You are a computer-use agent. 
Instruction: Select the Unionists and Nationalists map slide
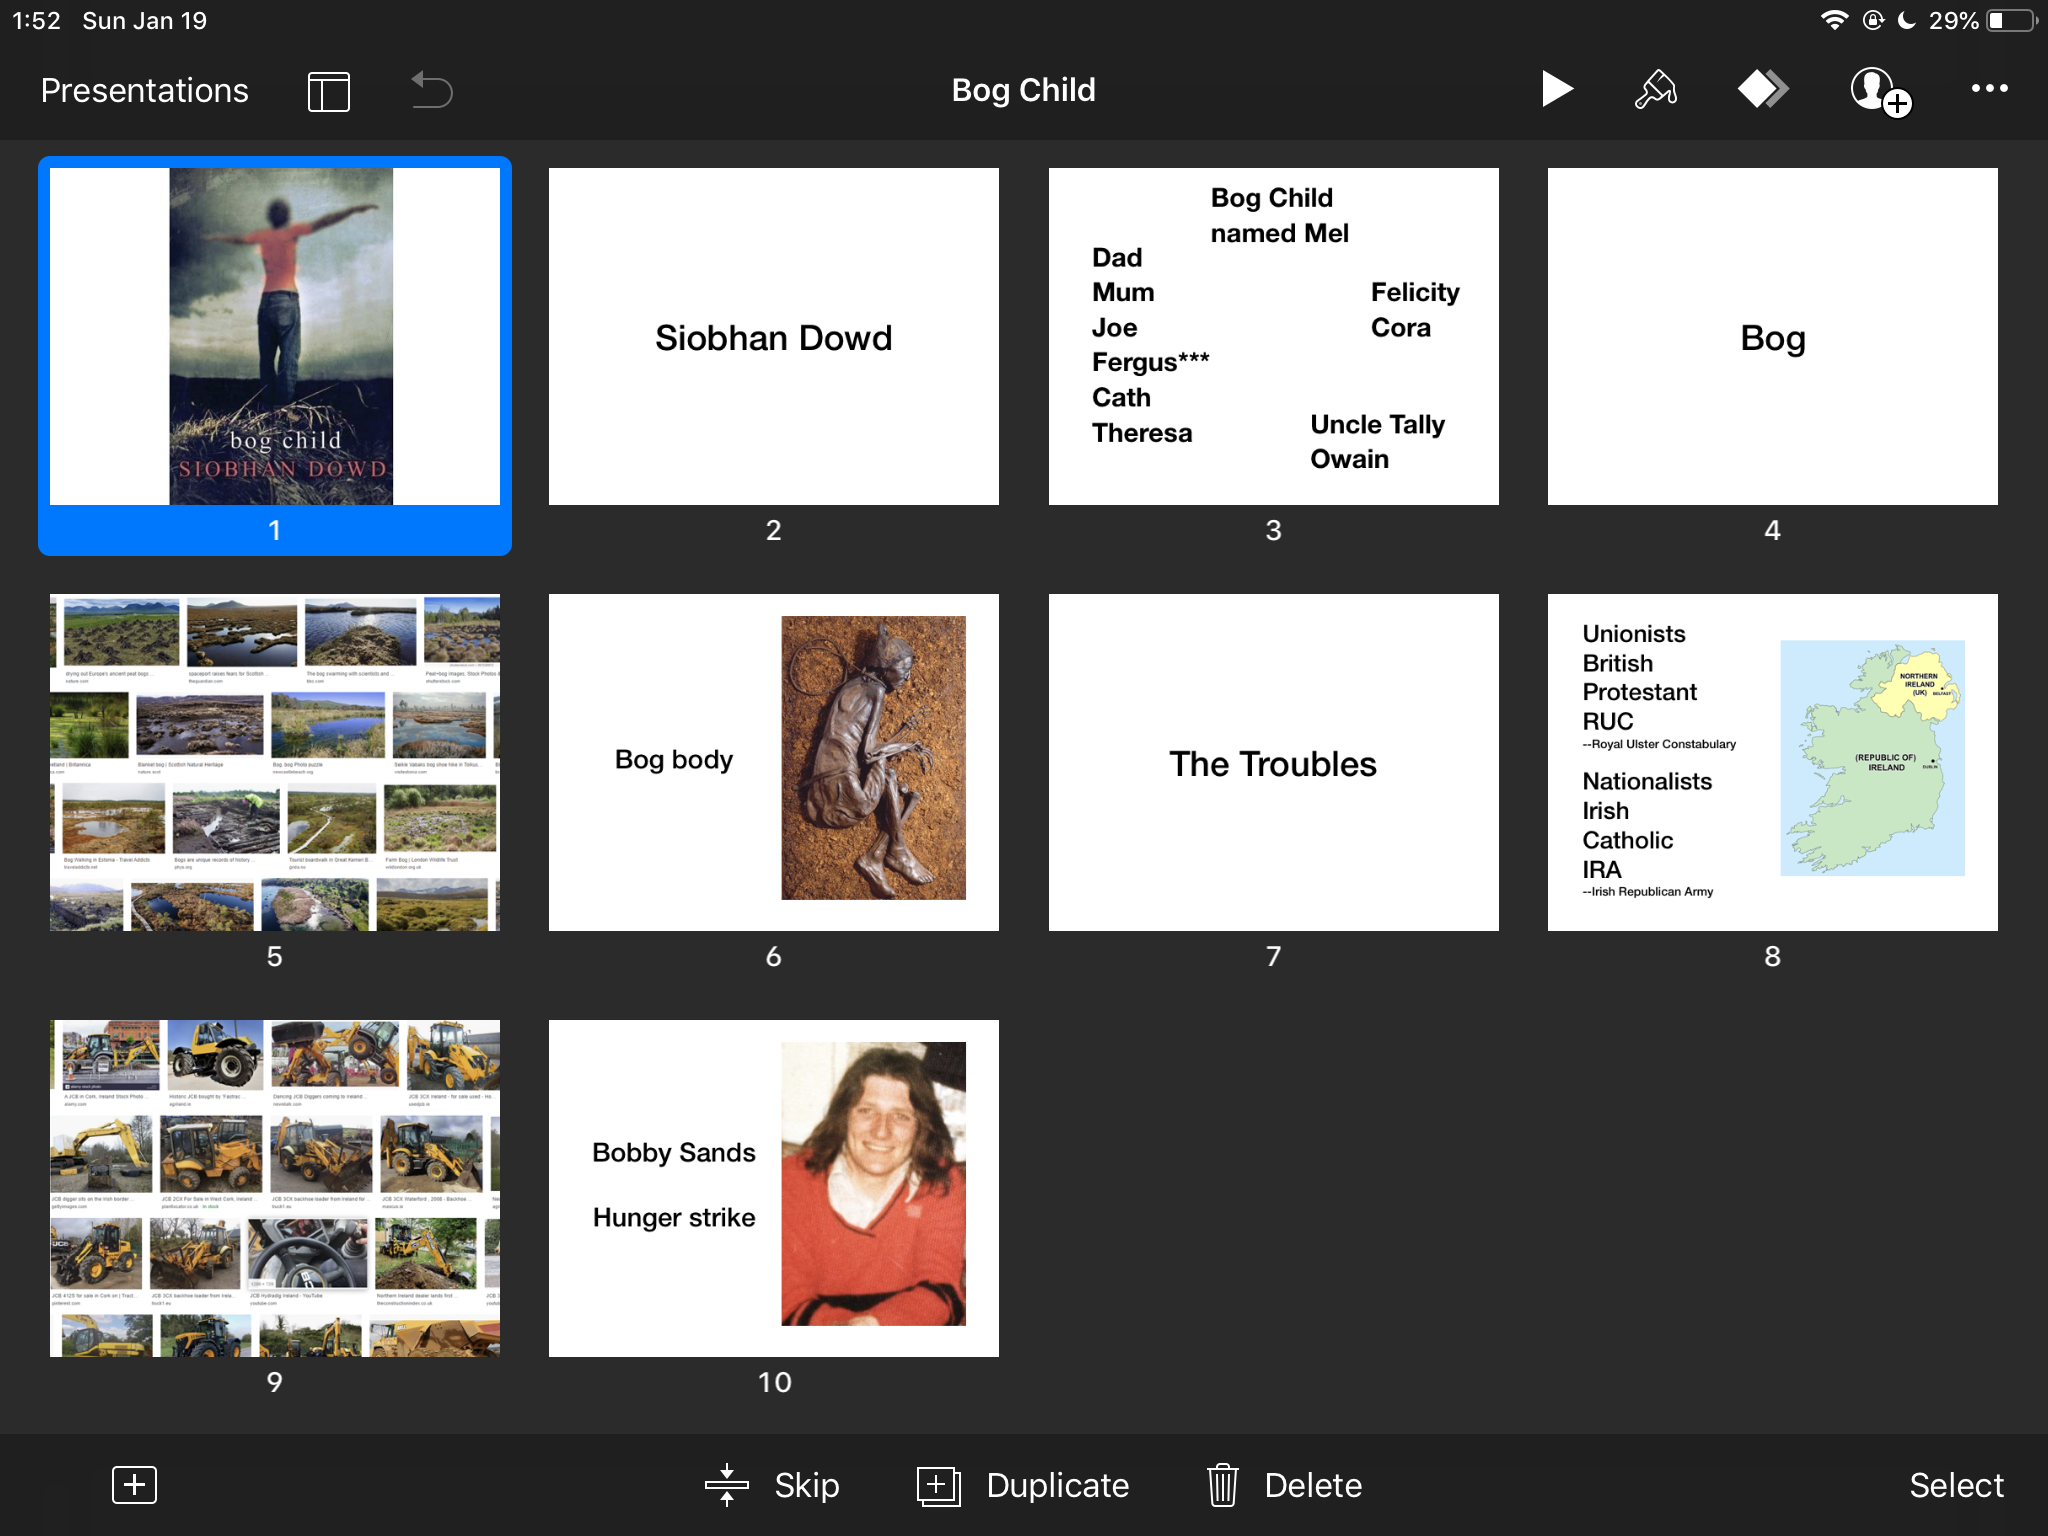pos(1772,763)
